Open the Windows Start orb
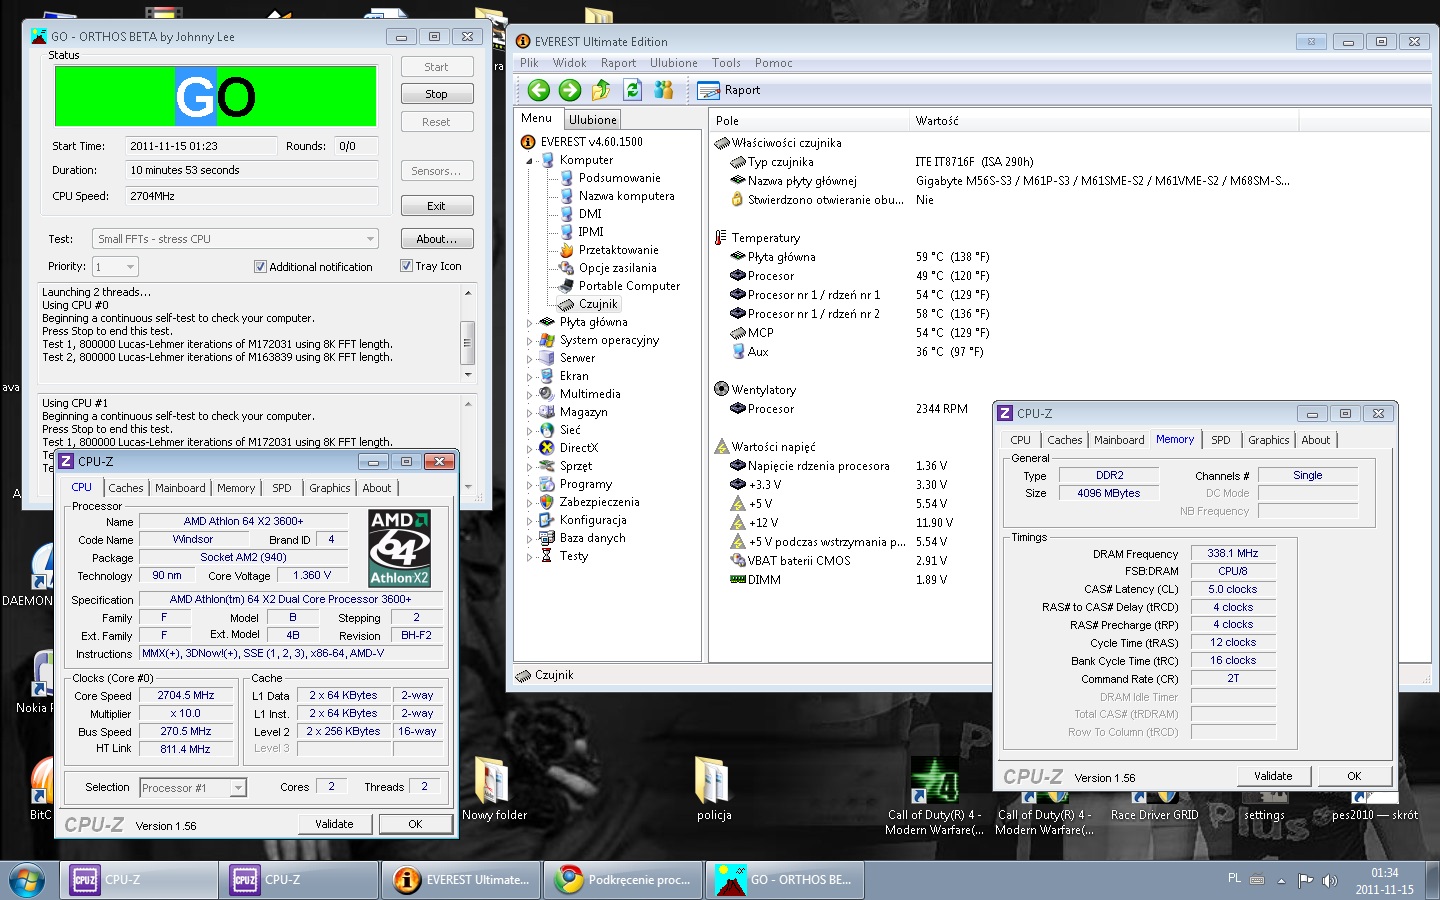 (27, 880)
